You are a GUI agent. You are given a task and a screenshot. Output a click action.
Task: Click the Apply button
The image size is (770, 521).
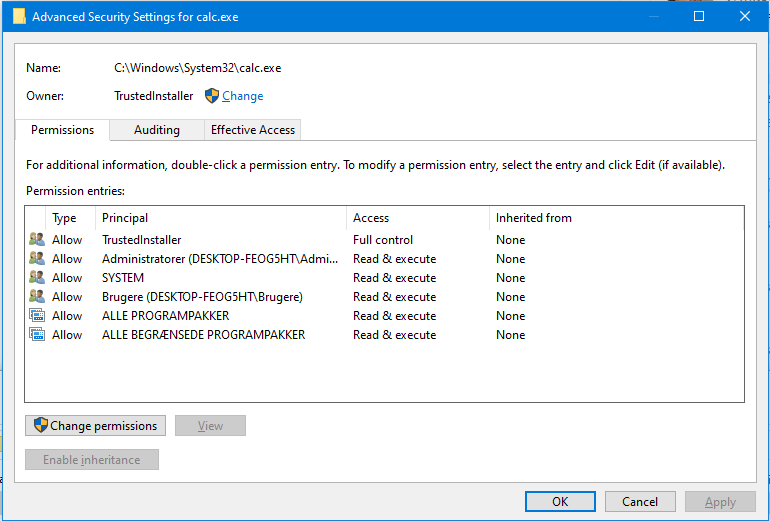[x=720, y=501]
